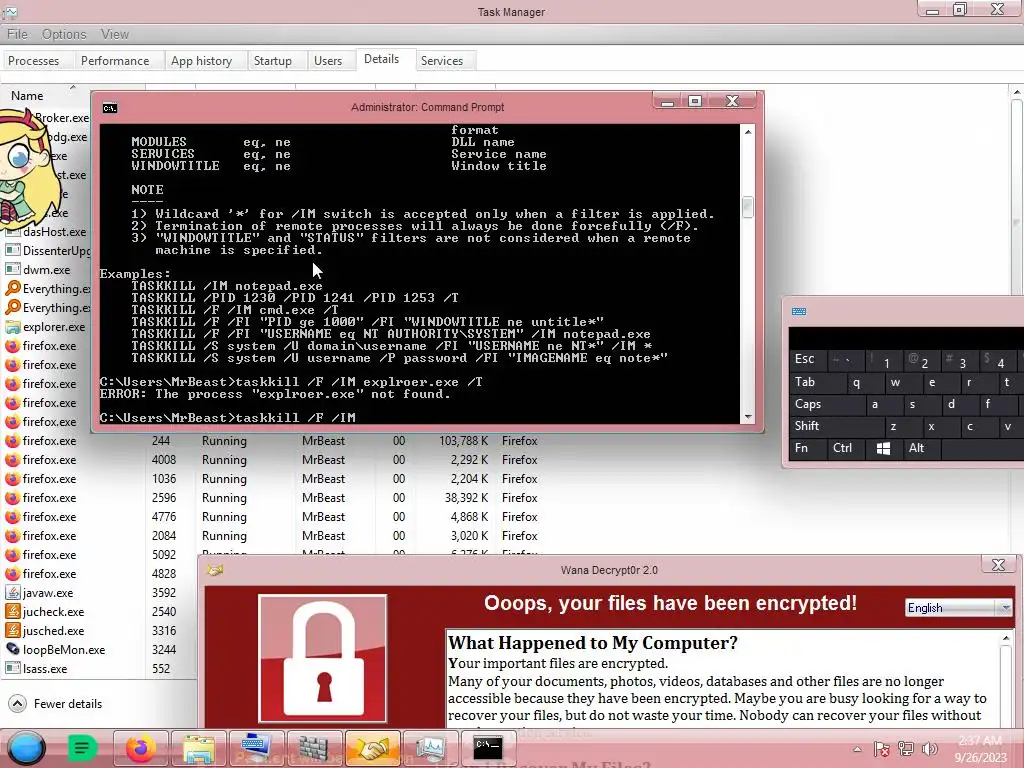This screenshot has width=1024, height=768.
Task: Click the Wana Decrypt0r title bar icon
Action: point(215,570)
